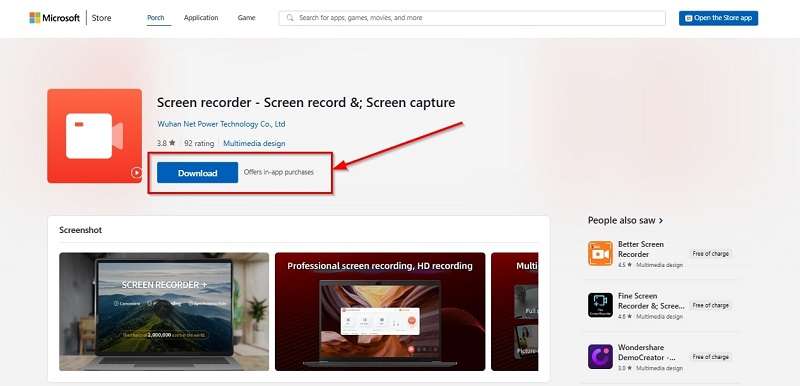Viewport: 800px width, 386px height.
Task: Open the Professional screen recording screenshot
Action: 380,312
